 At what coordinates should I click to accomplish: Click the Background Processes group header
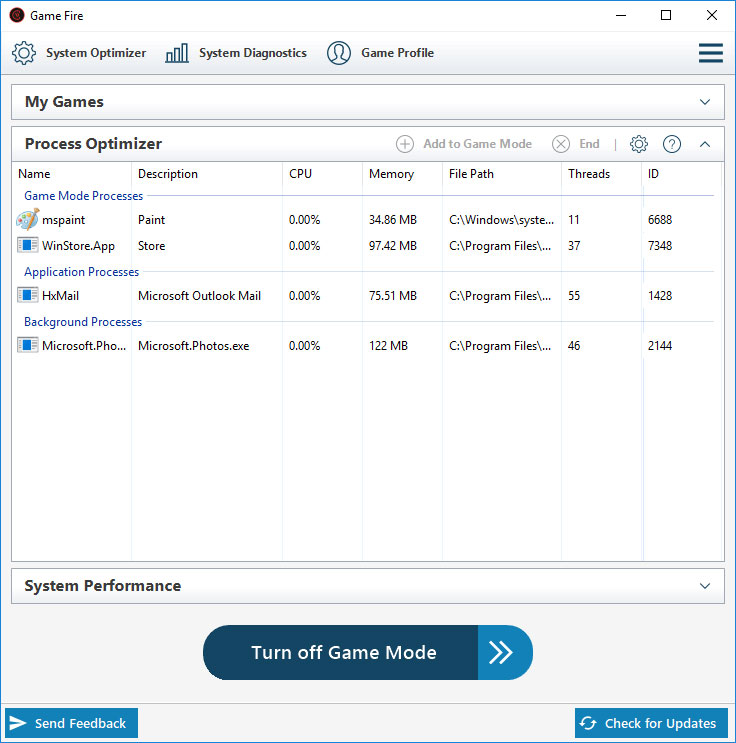point(83,322)
